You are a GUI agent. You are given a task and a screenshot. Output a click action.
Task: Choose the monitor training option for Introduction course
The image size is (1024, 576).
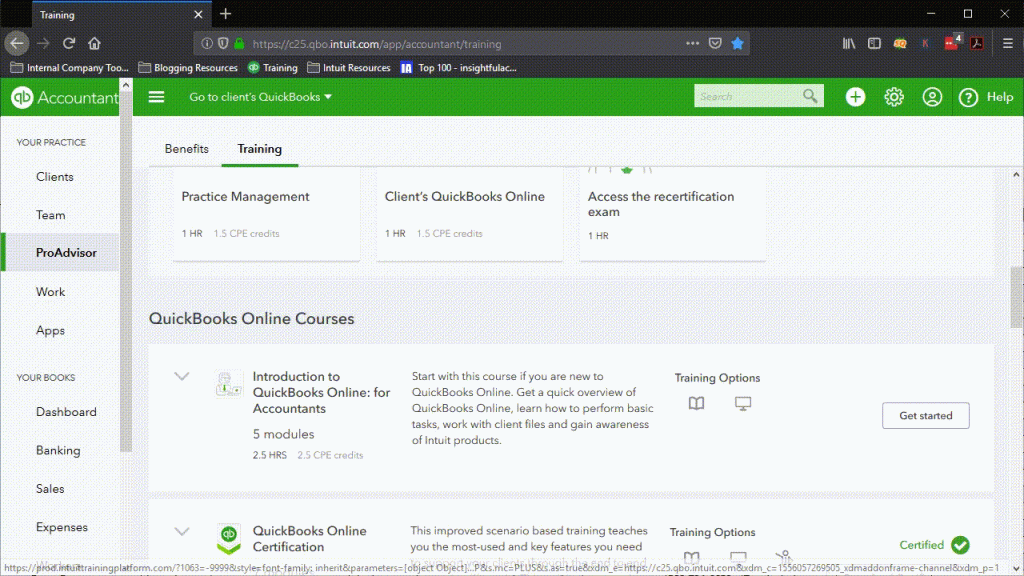[x=743, y=404]
